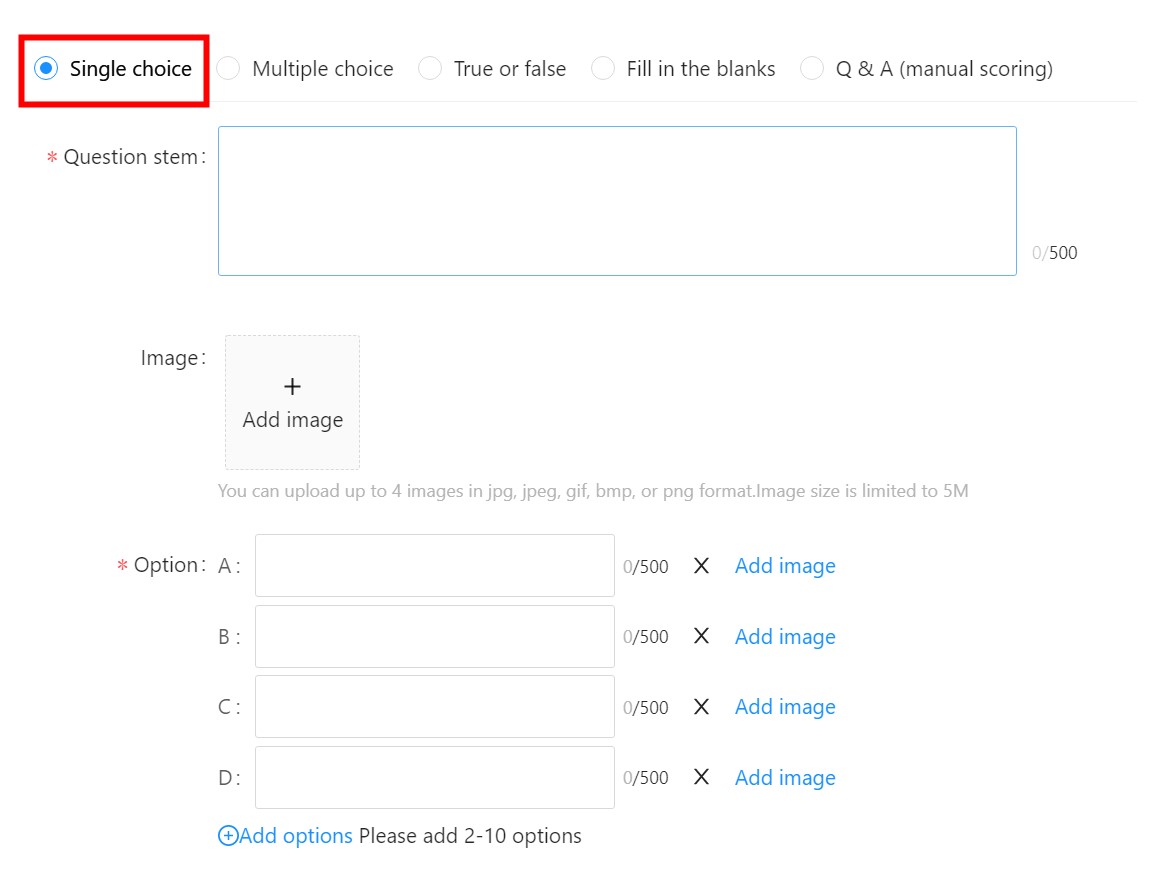Click Add image link for option C

click(785, 707)
